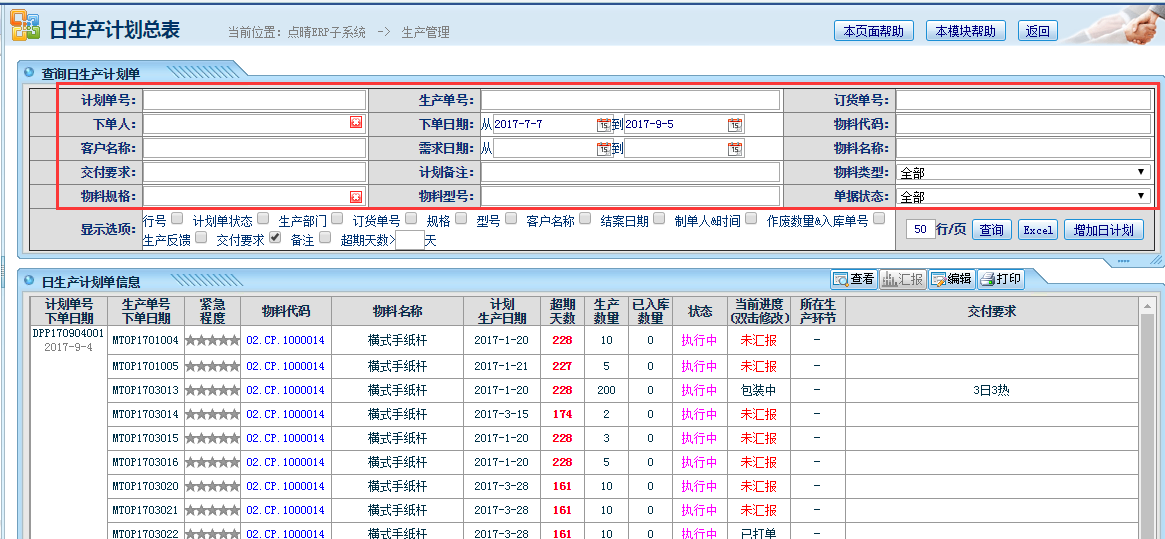Enable the 计划单状态 display checkbox
This screenshot has width=1165, height=539.
[263, 219]
